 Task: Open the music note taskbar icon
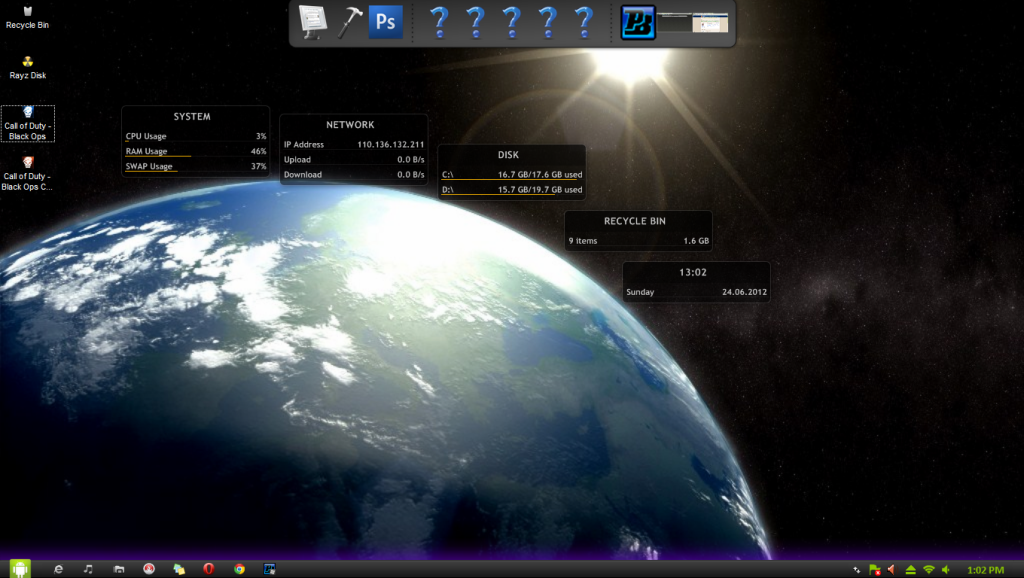[88, 568]
